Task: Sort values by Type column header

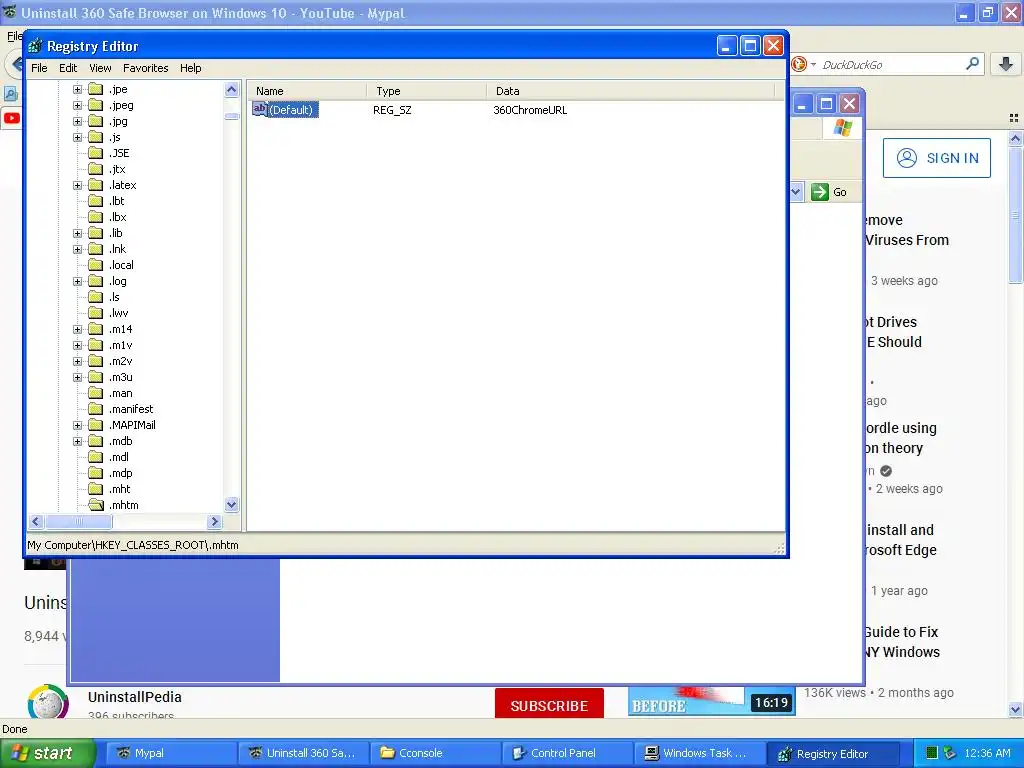Action: [426, 91]
